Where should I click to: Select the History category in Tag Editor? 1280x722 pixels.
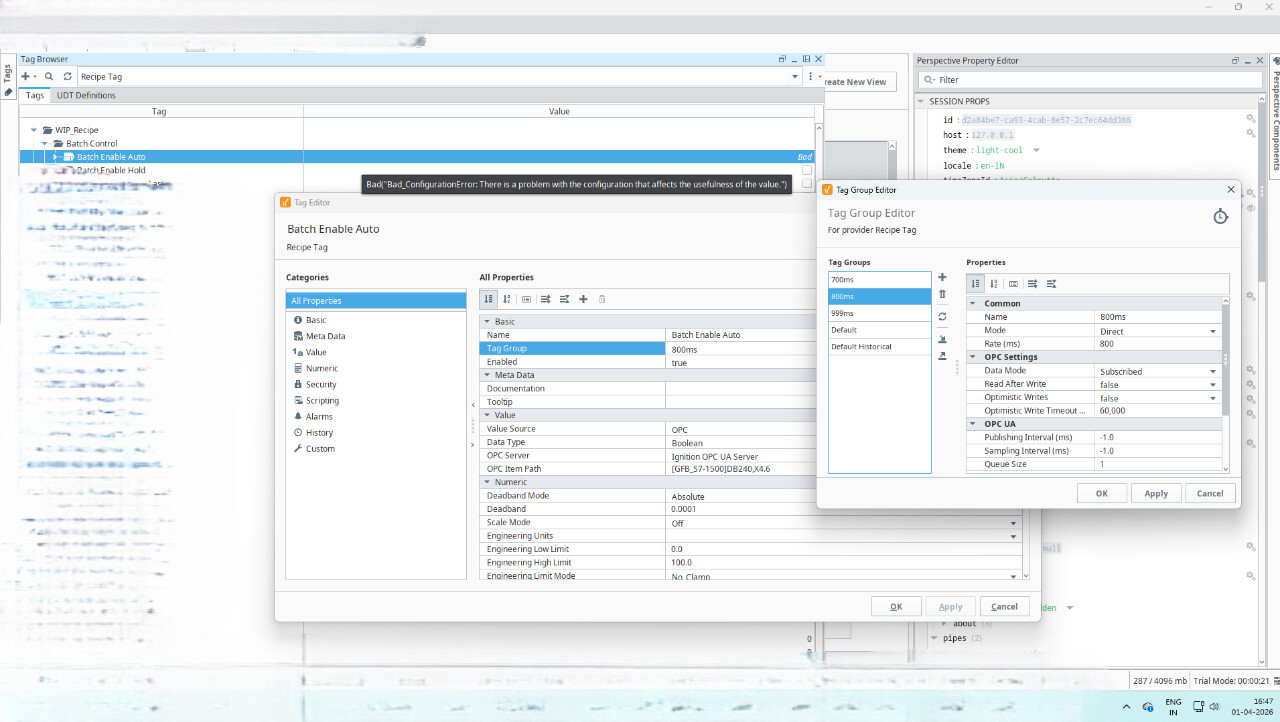tap(319, 432)
